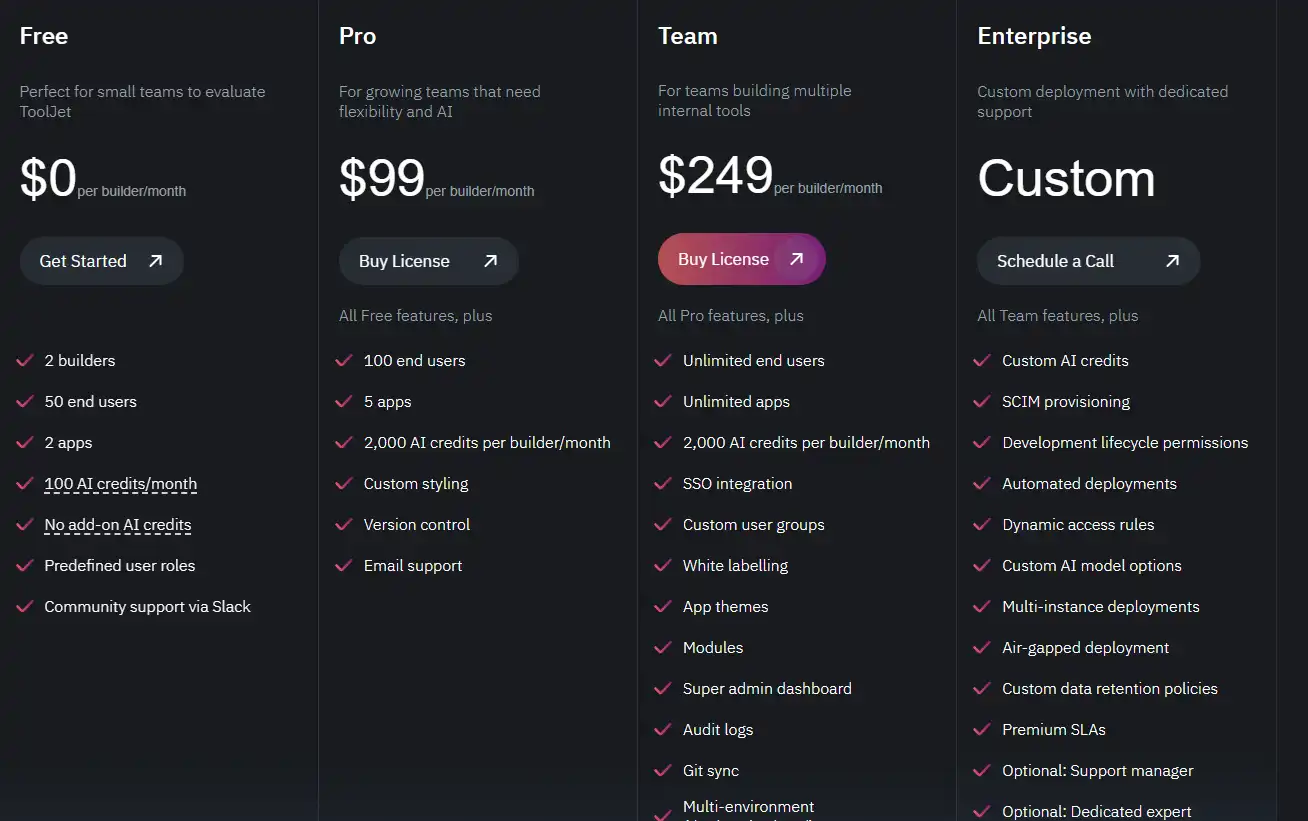Click the No add-on AI credits link
This screenshot has width=1308, height=821.
[117, 524]
